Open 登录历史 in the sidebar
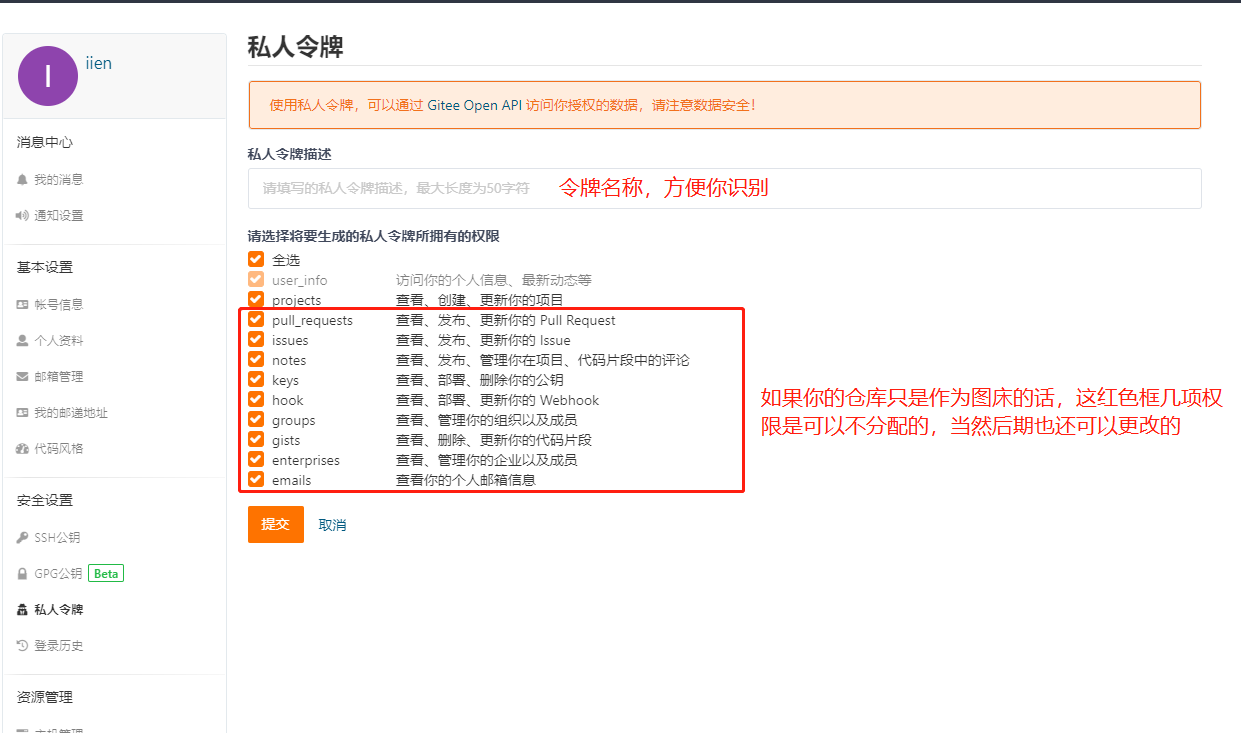The width and height of the screenshot is (1241, 733). 58,646
